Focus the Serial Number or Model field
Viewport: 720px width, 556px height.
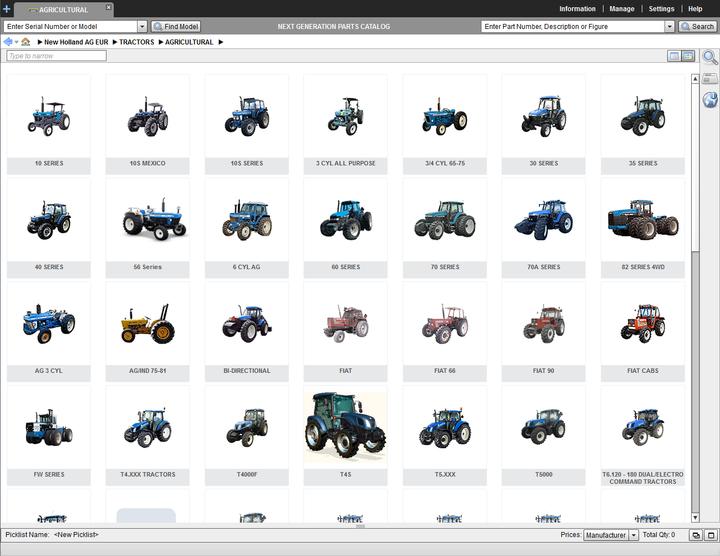71,27
